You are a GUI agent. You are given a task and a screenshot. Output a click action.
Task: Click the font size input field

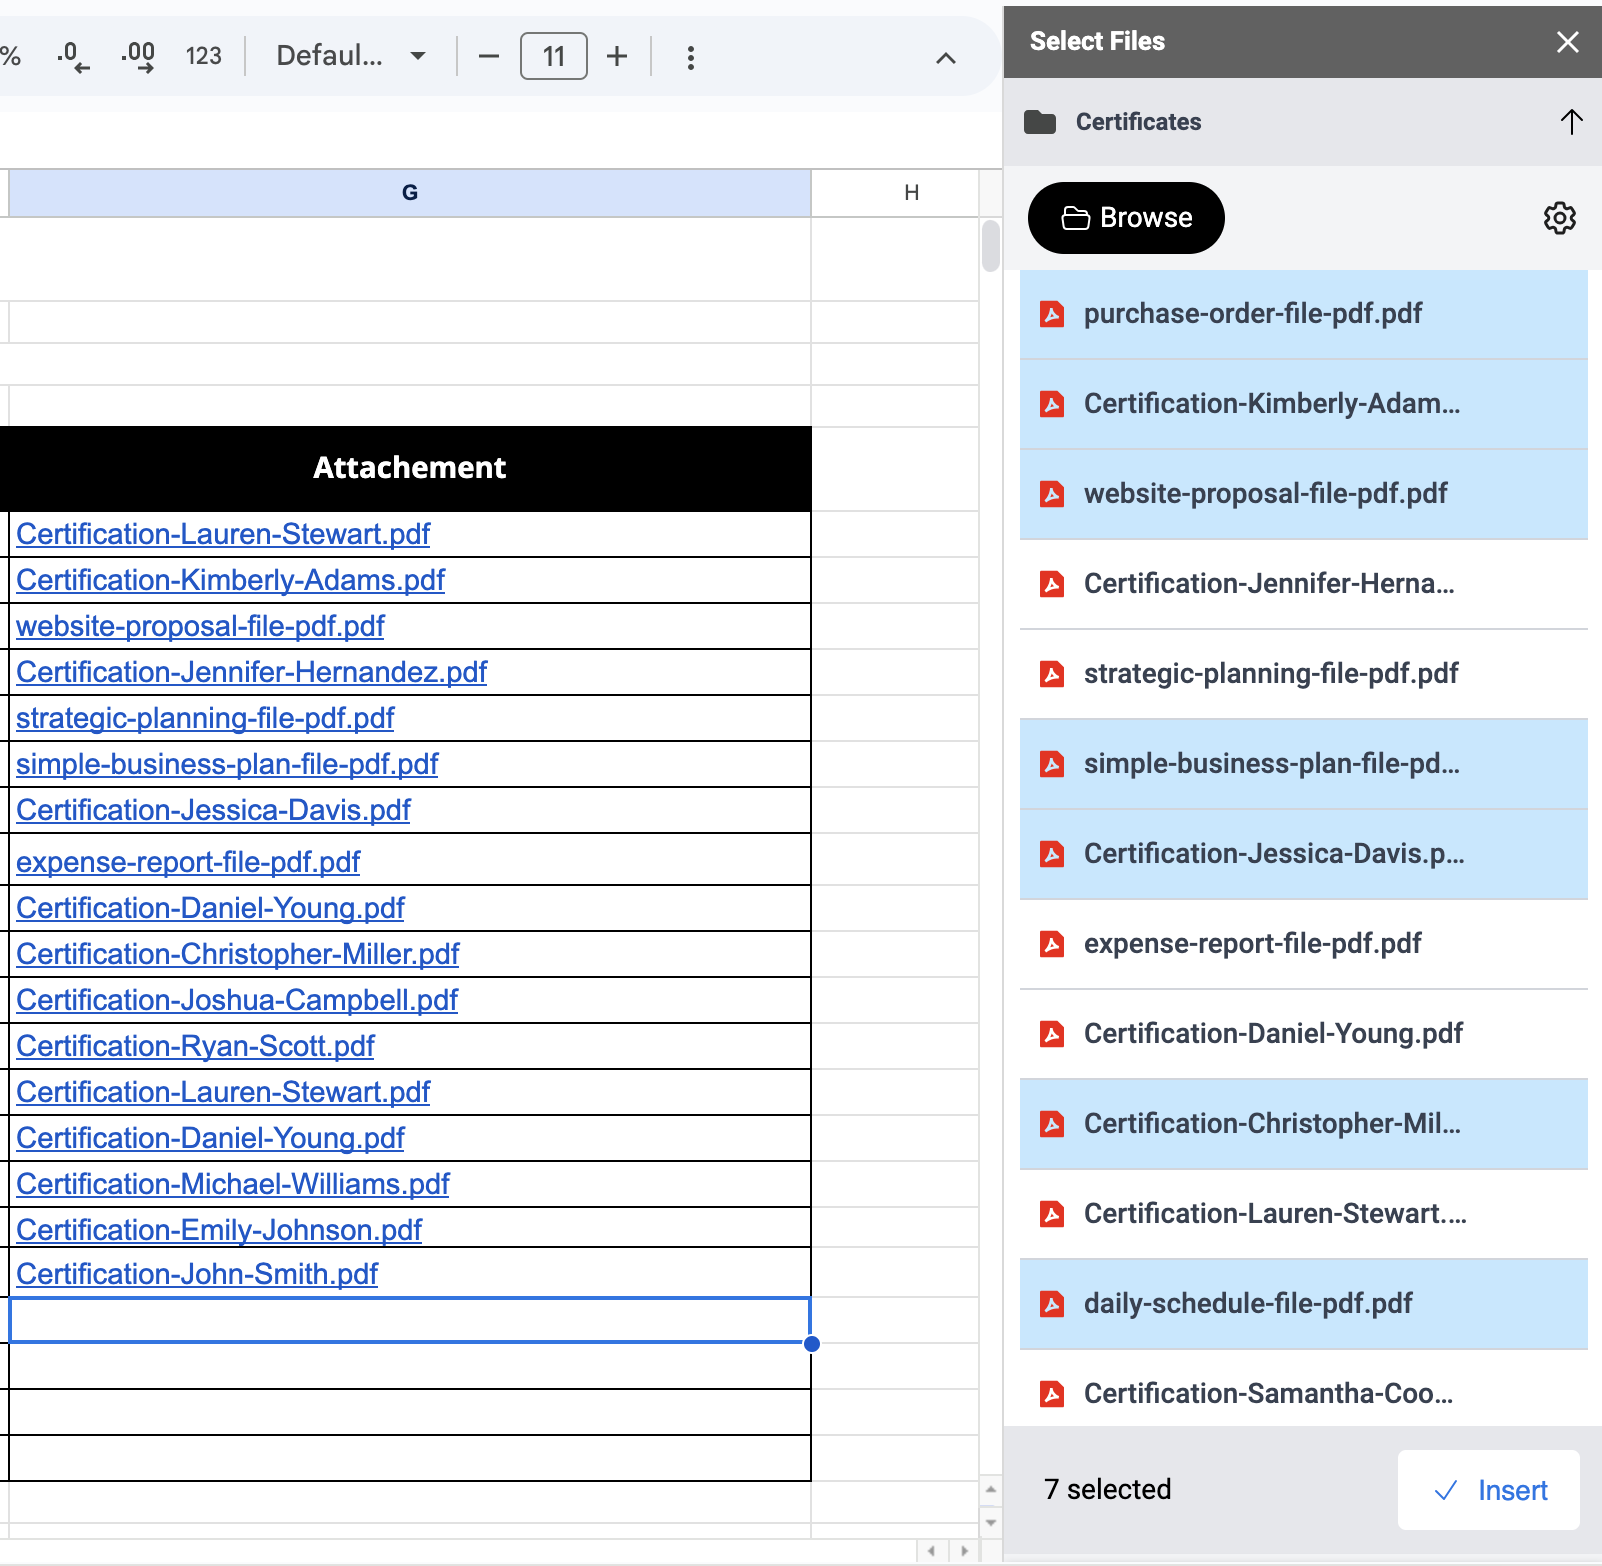[553, 56]
